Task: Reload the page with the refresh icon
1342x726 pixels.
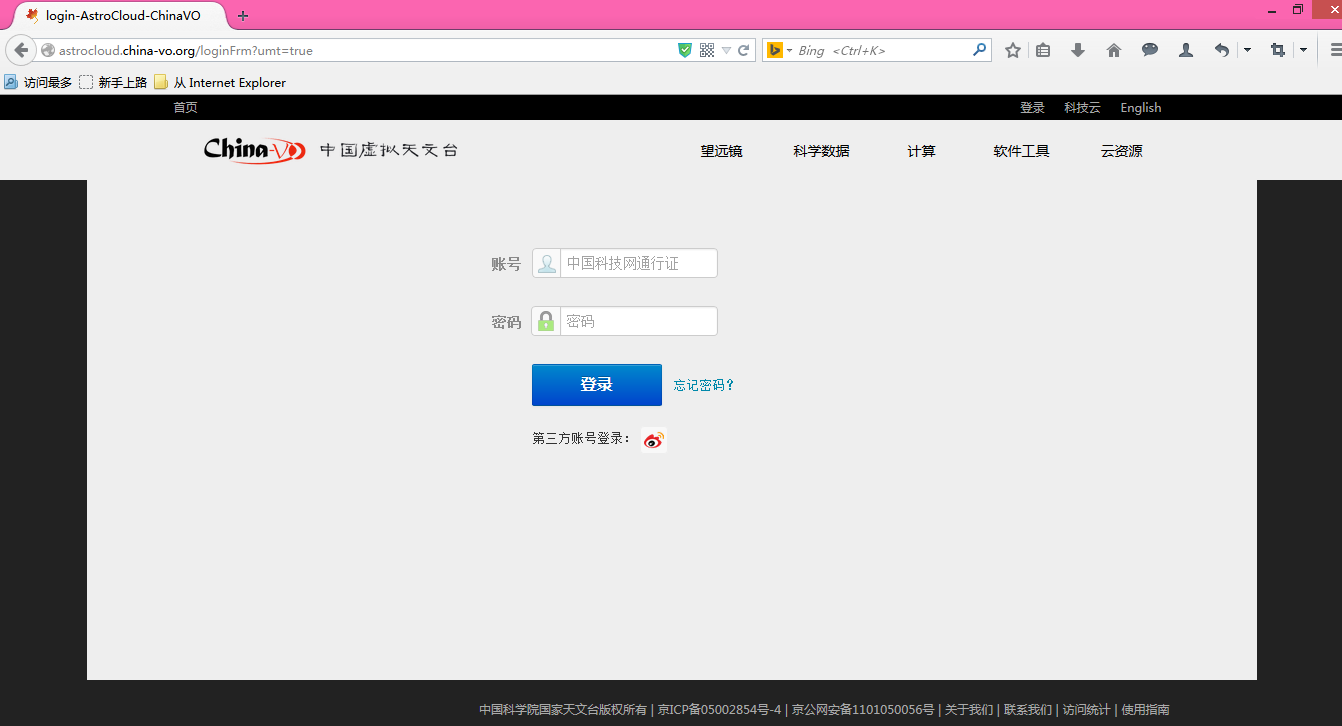Action: (744, 50)
